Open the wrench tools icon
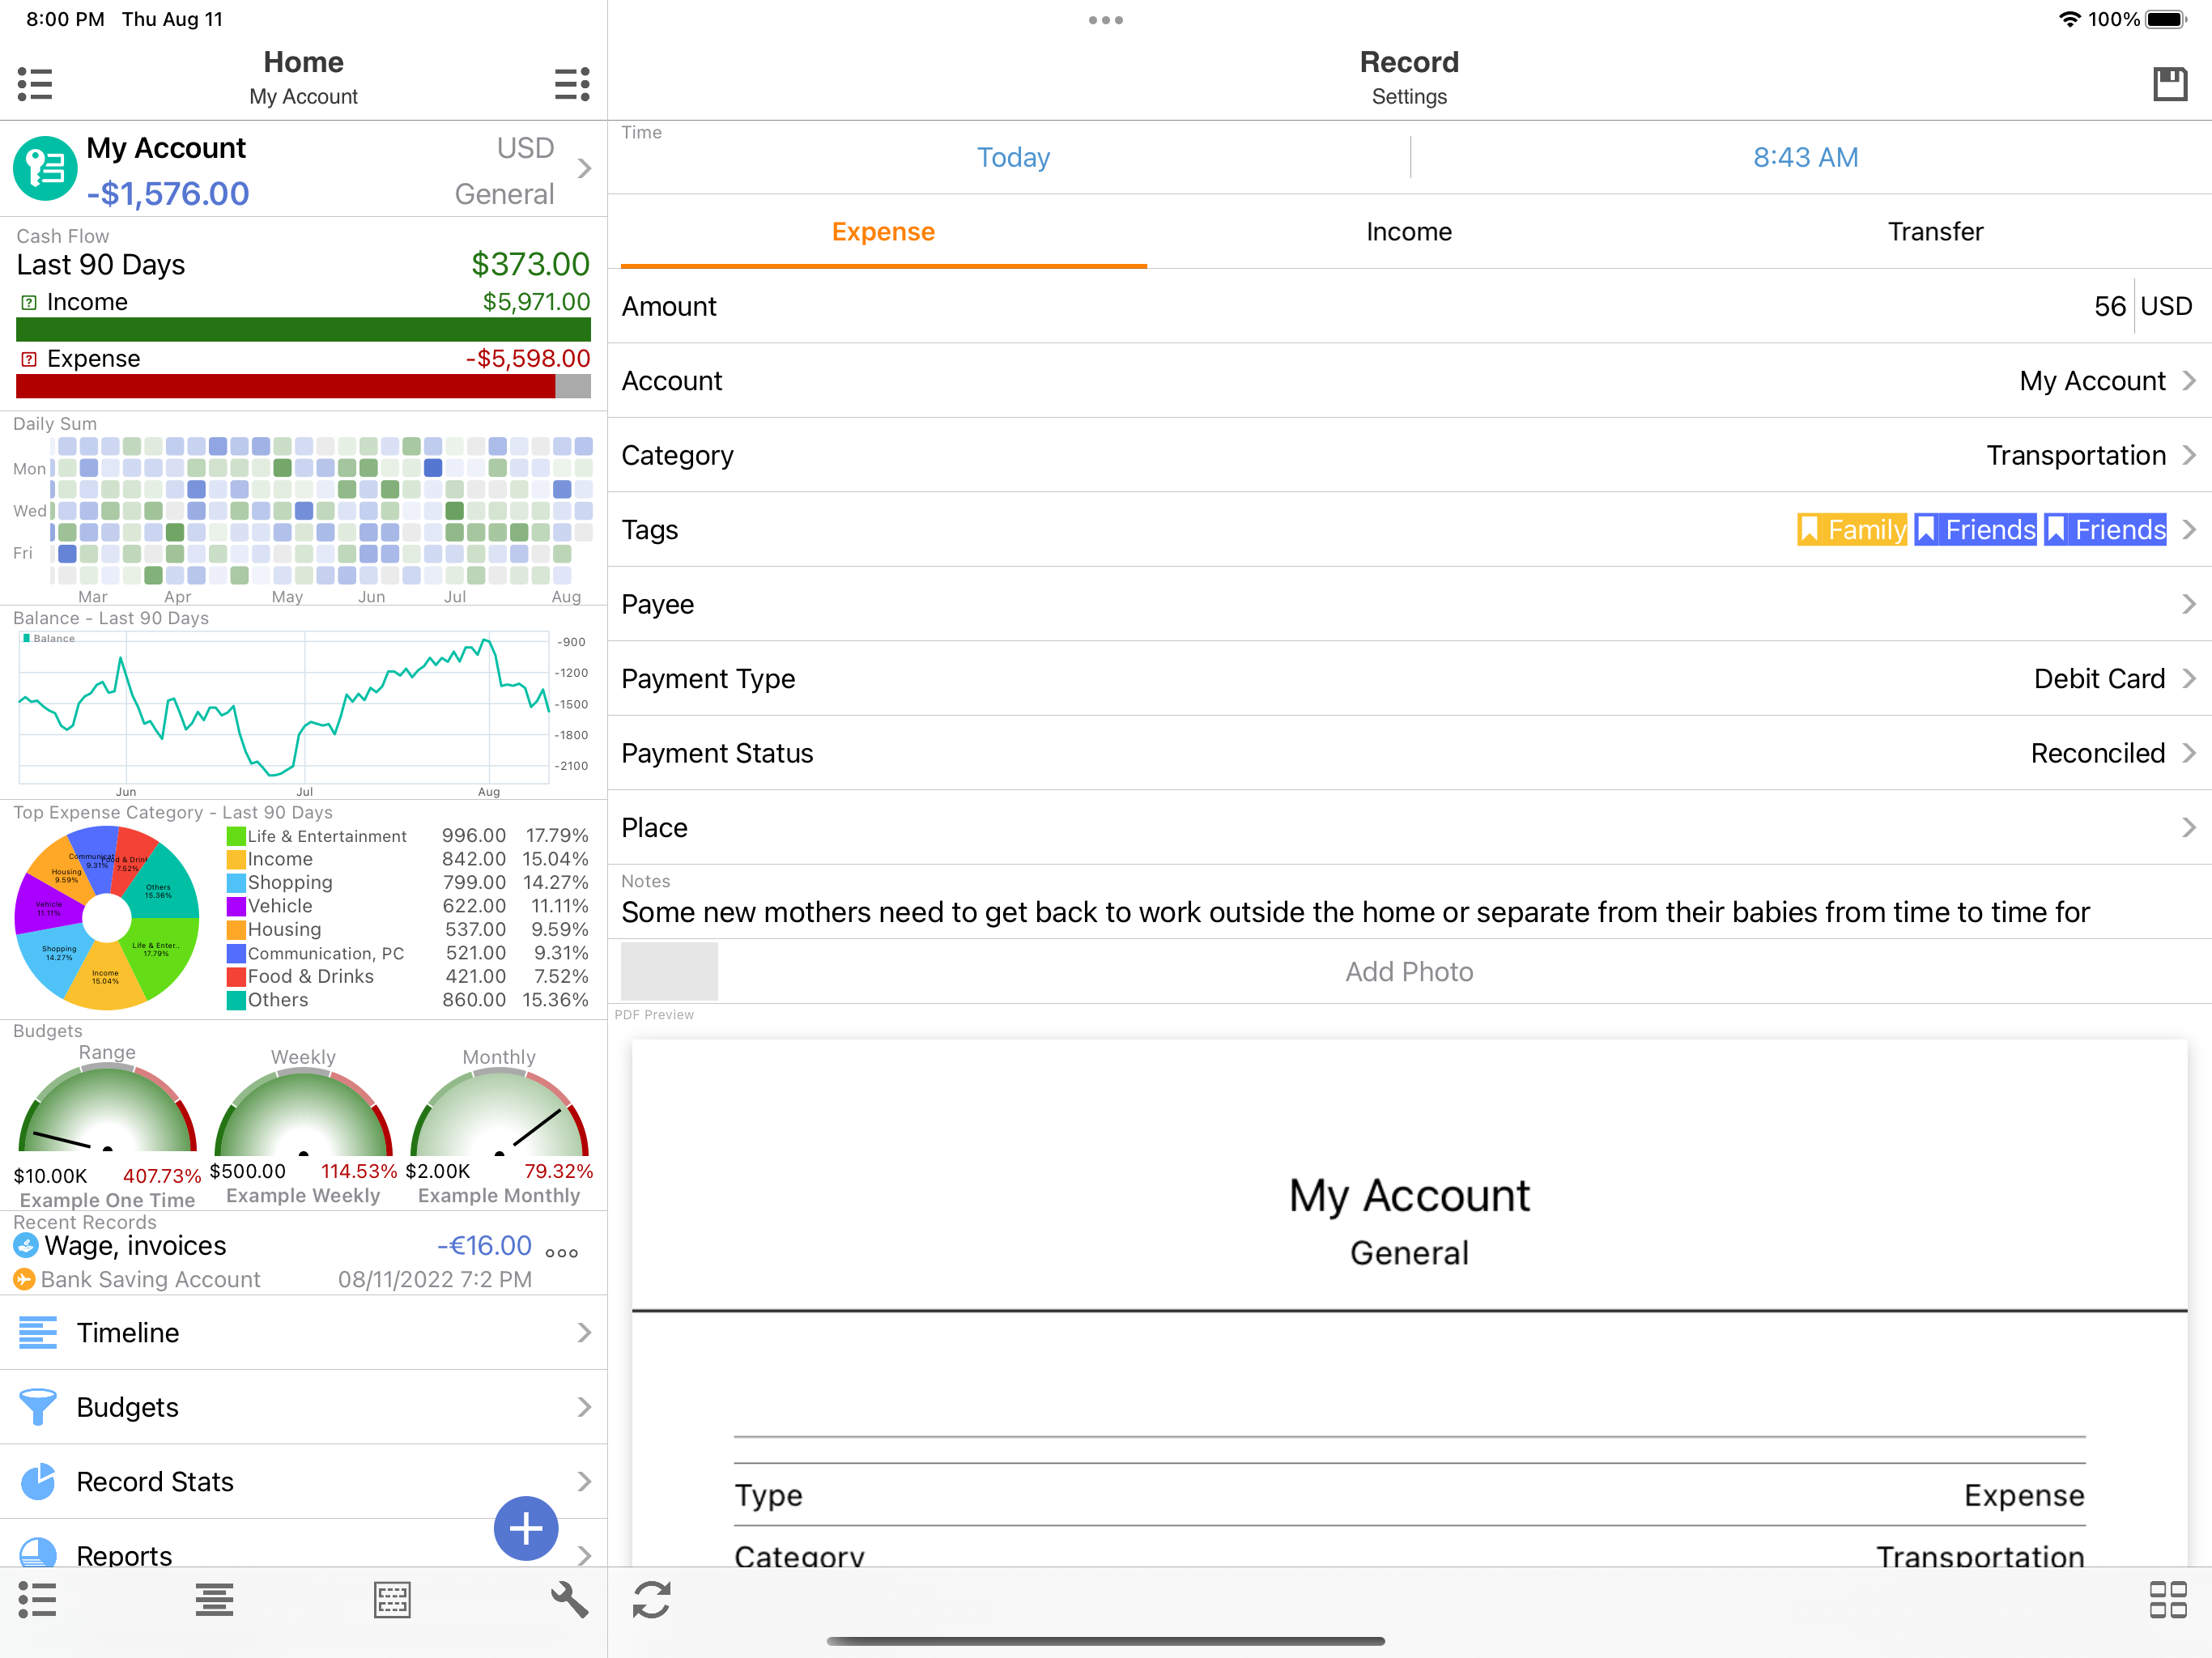This screenshot has height=1658, width=2212. [x=569, y=1599]
